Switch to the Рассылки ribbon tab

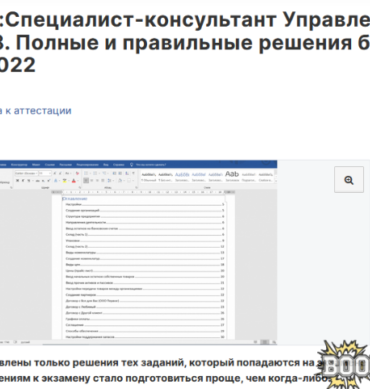point(66,165)
